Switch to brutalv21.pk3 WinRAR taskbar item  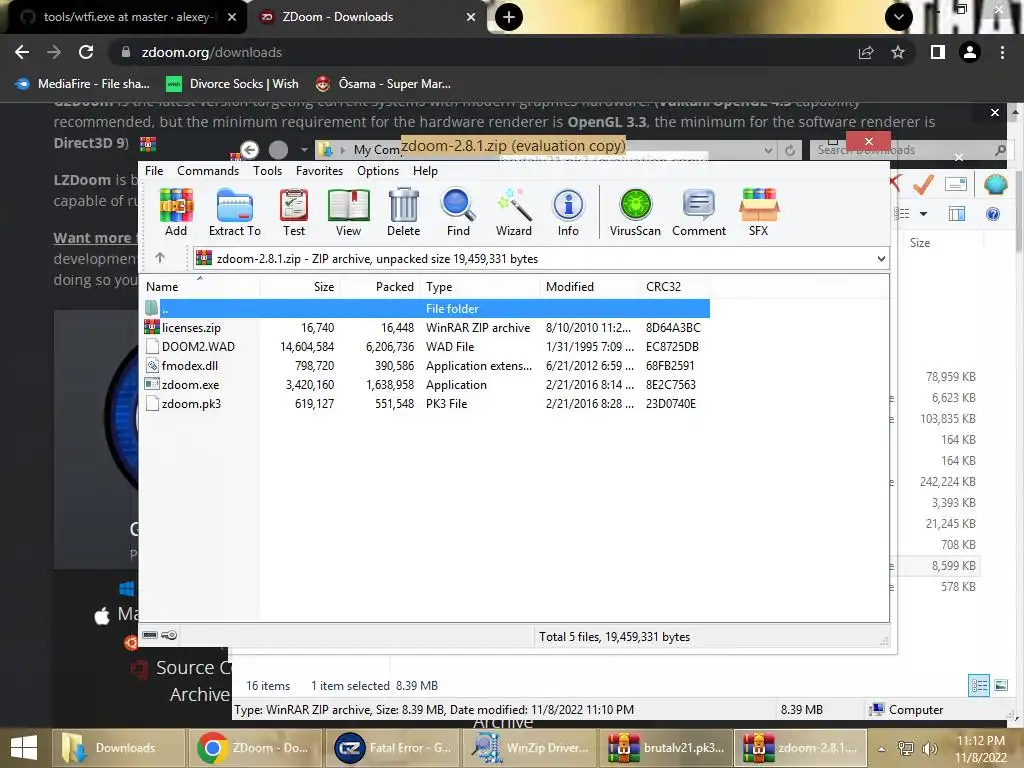665,748
